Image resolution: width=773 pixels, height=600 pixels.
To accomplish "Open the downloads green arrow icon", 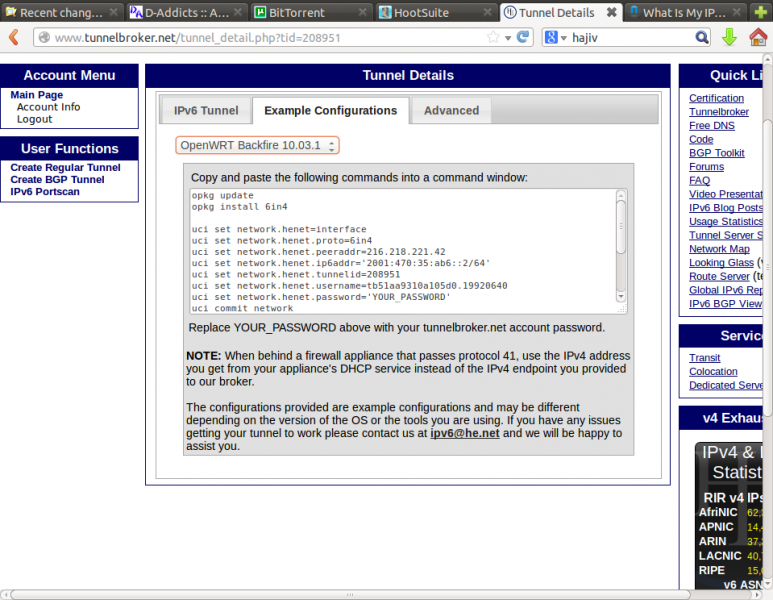I will [729, 38].
